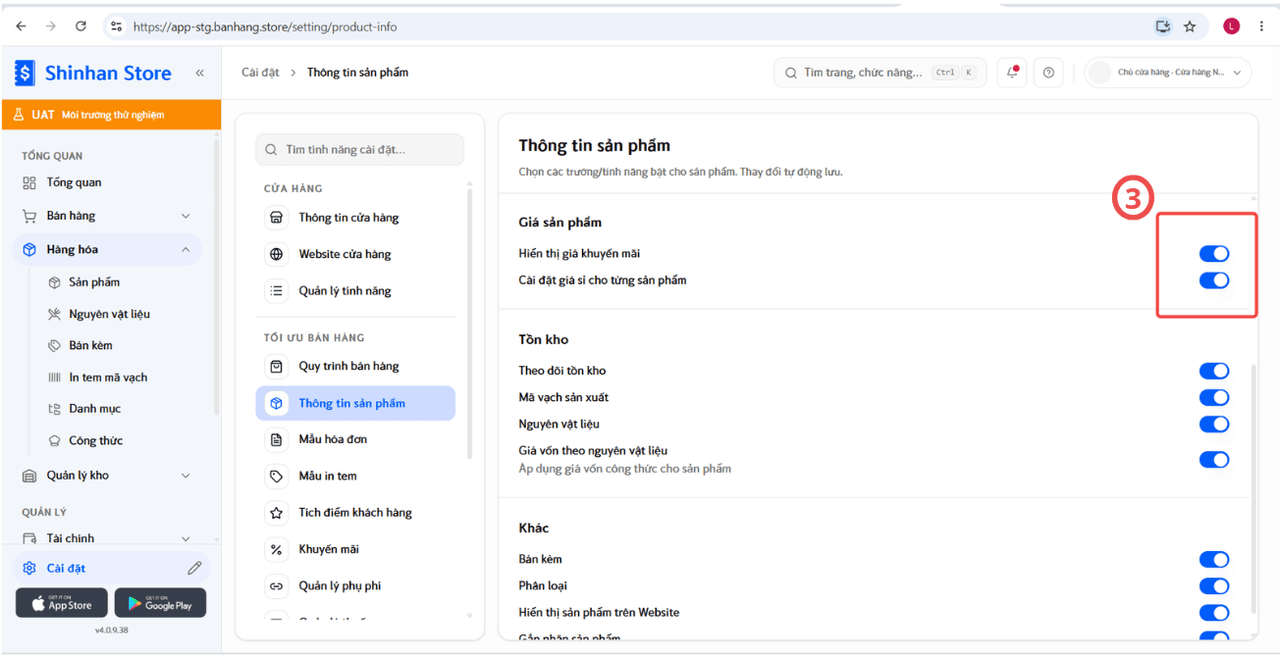
Task: Toggle Mã vạch sản xuất switch
Action: [1214, 397]
